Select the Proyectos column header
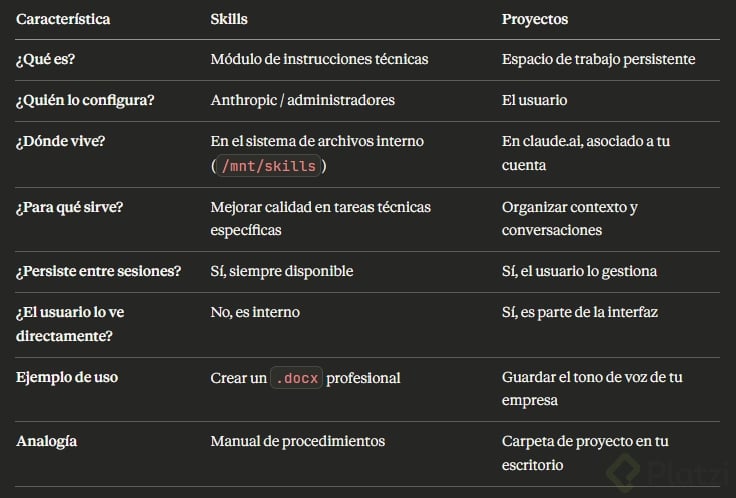Image resolution: width=736 pixels, height=498 pixels. (x=534, y=19)
